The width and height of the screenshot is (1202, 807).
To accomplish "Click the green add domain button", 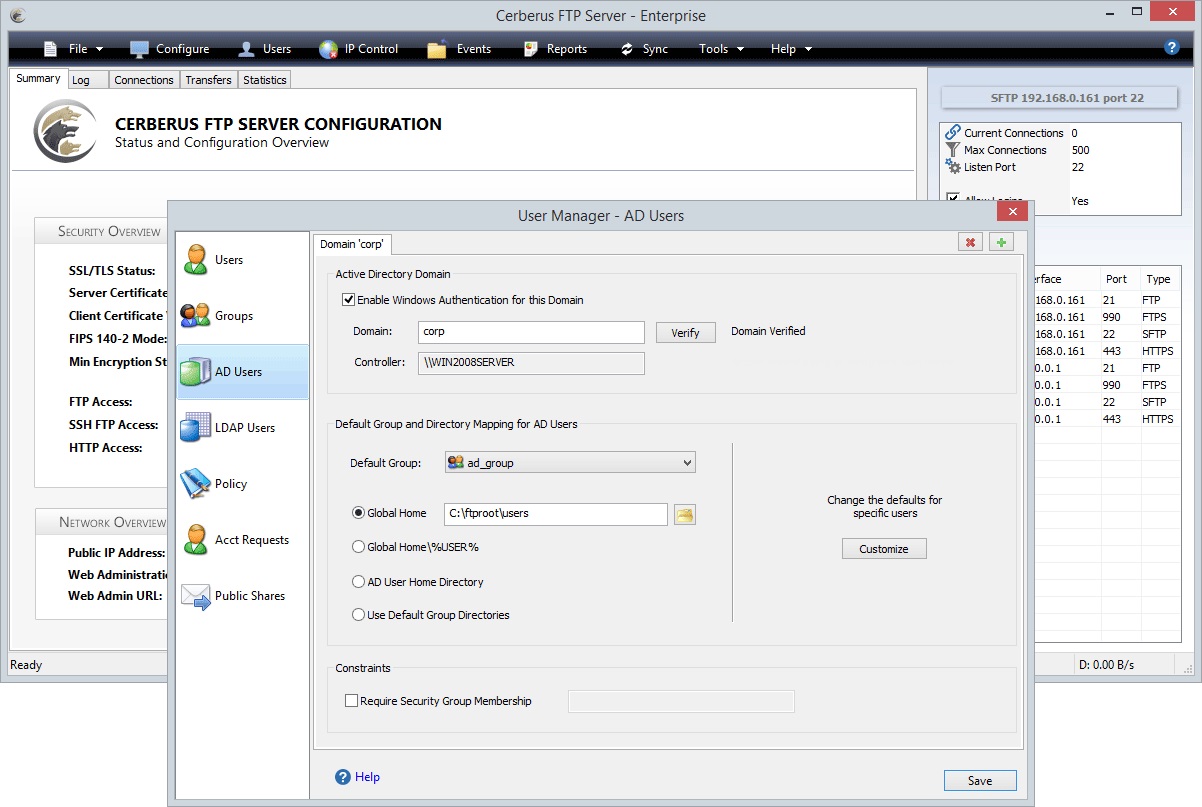I will (x=1001, y=242).
